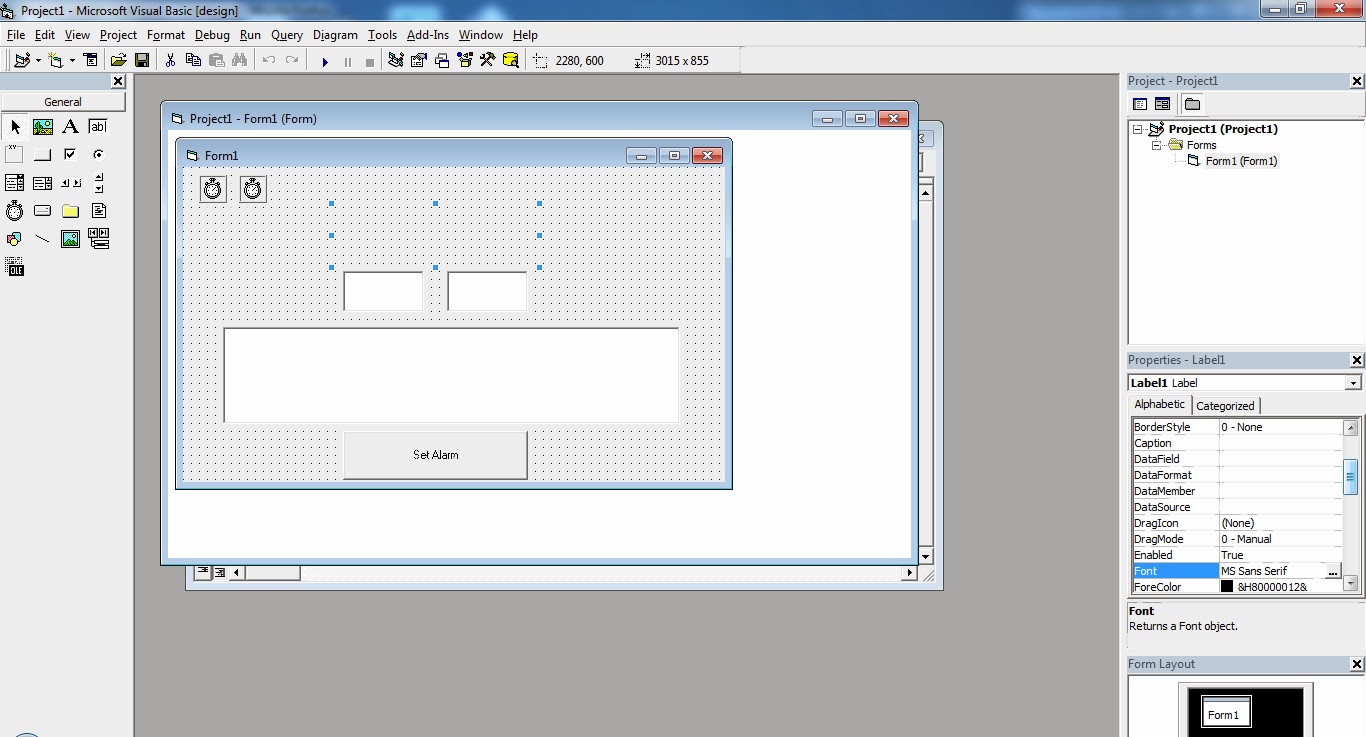Viewport: 1366px width, 737px height.
Task: Start the project with the Run toolbar icon
Action: 325,60
